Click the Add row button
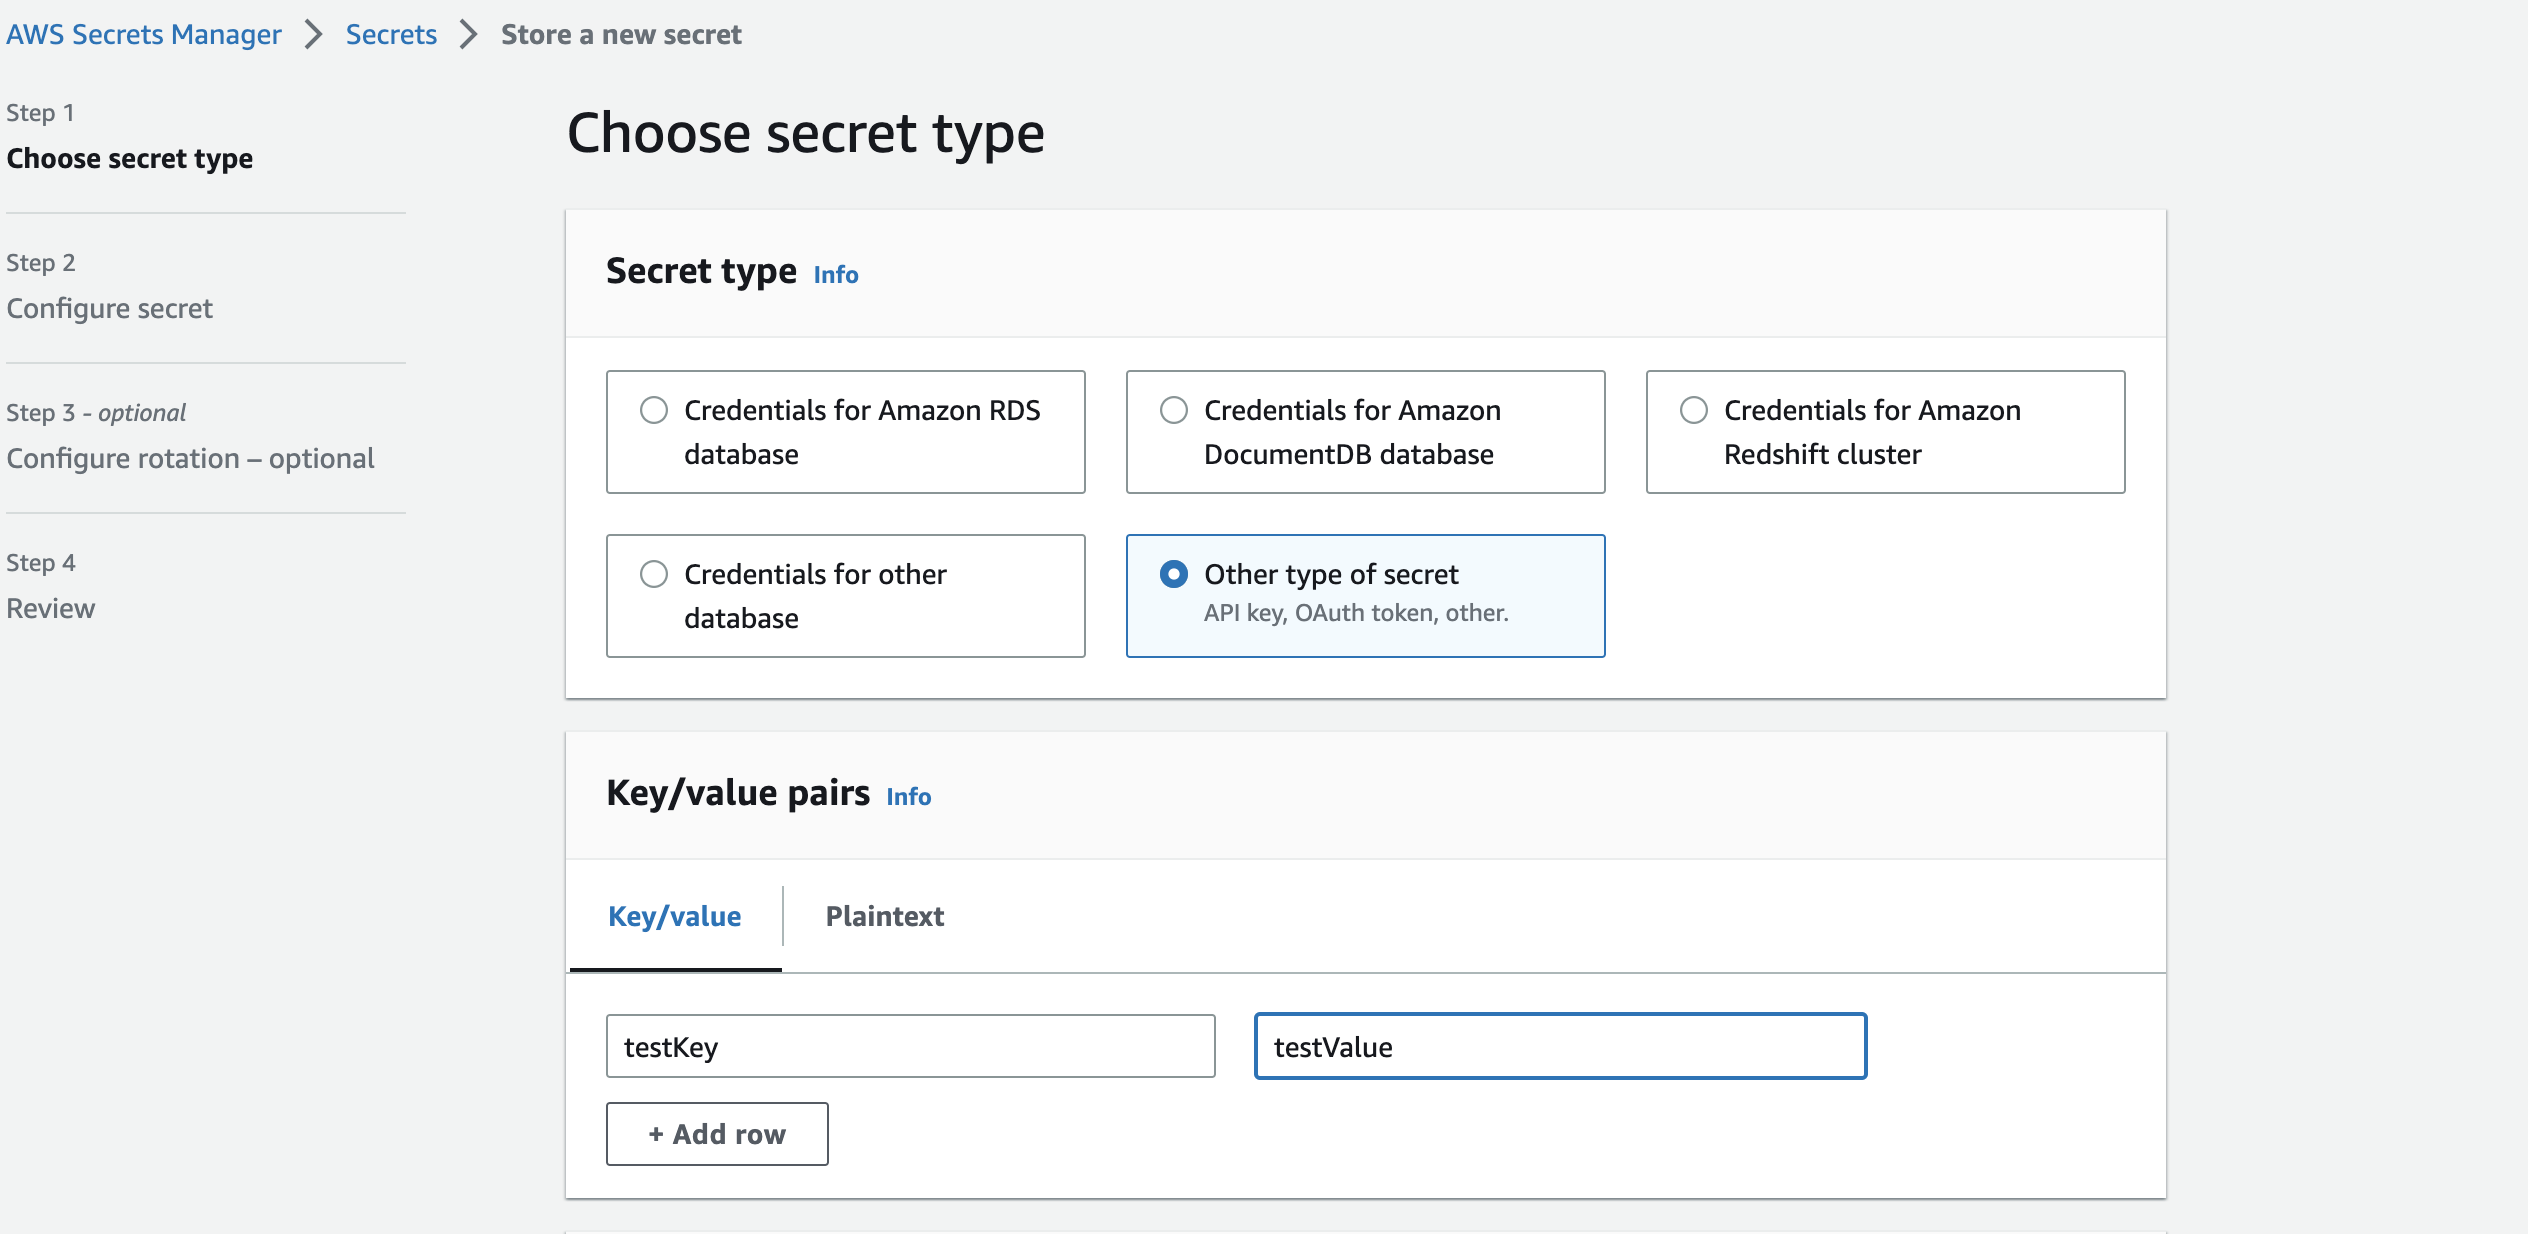This screenshot has width=2528, height=1234. (717, 1134)
